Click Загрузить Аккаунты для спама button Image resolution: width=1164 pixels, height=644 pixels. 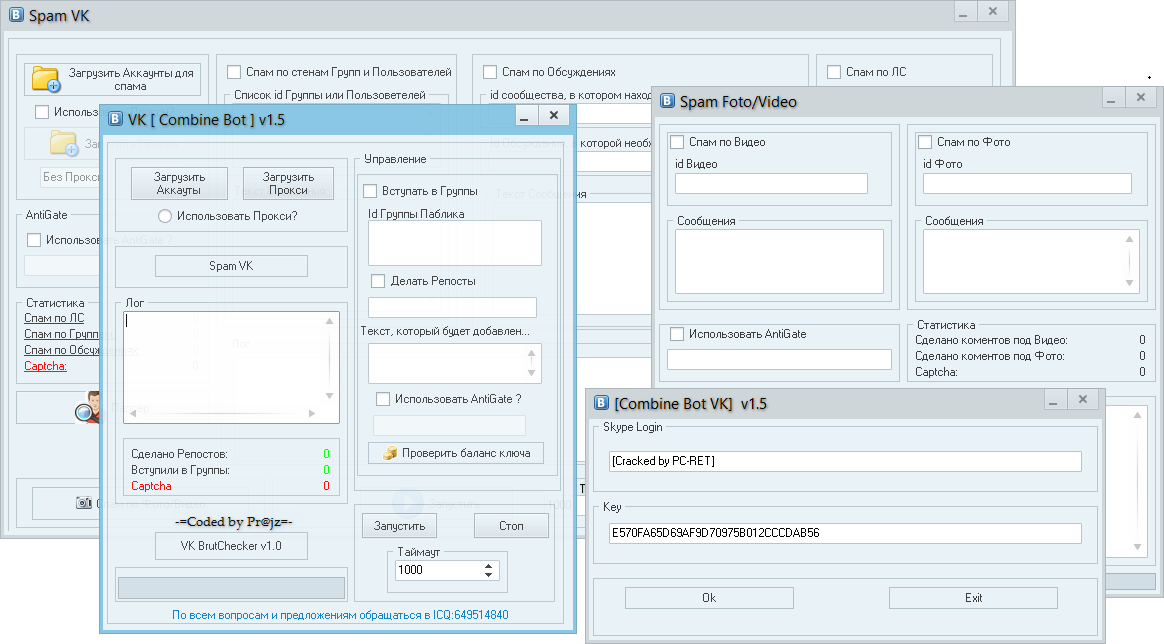point(113,79)
